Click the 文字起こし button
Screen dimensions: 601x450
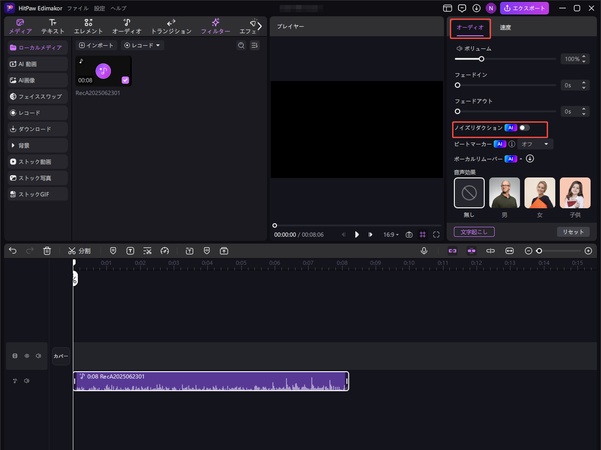coord(474,232)
